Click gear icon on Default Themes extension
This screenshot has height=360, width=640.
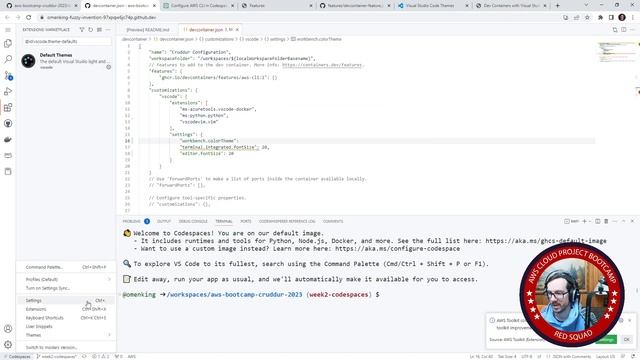pos(109,67)
